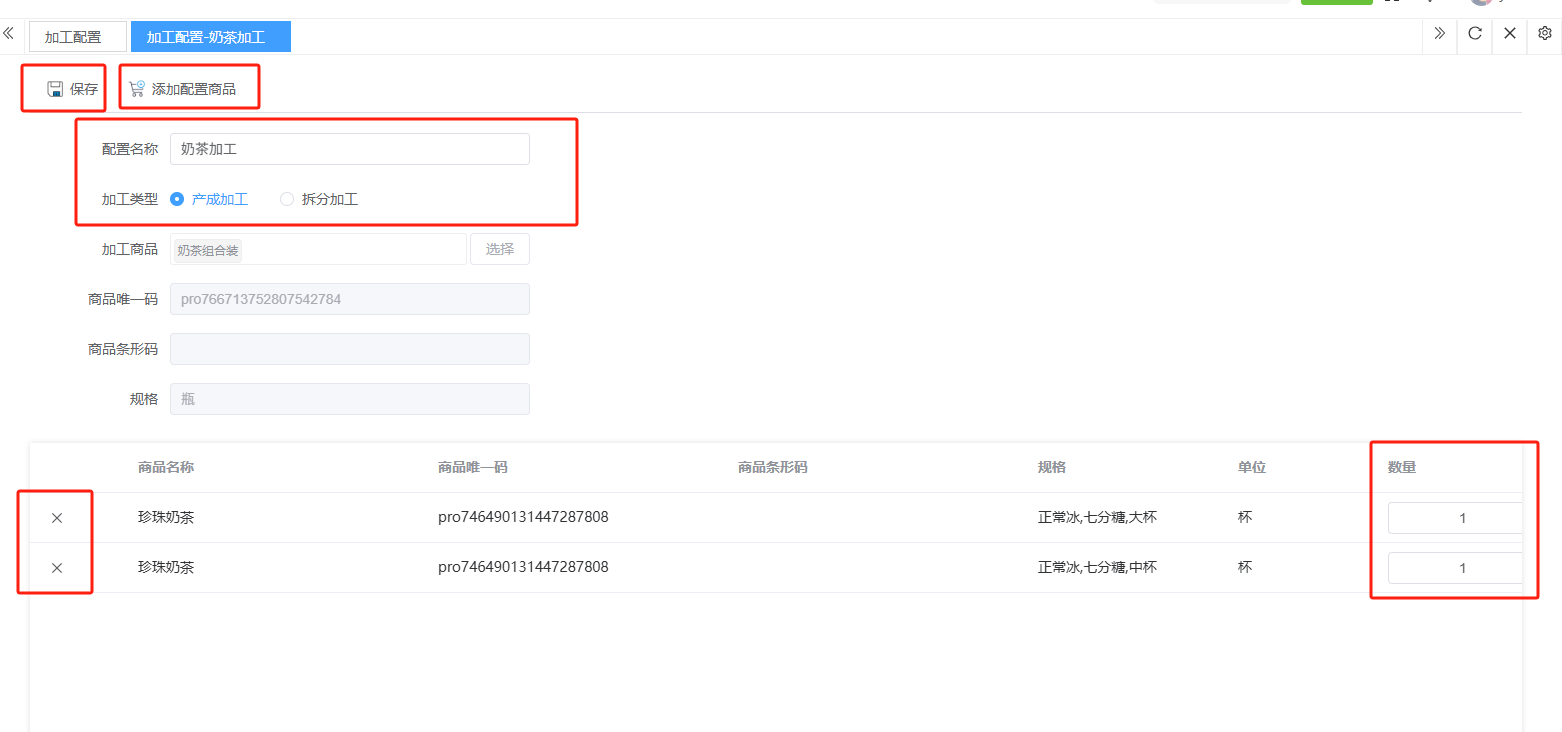
Task: Edit quantity for 中杯 珍珠奶茶
Action: [x=1455, y=568]
